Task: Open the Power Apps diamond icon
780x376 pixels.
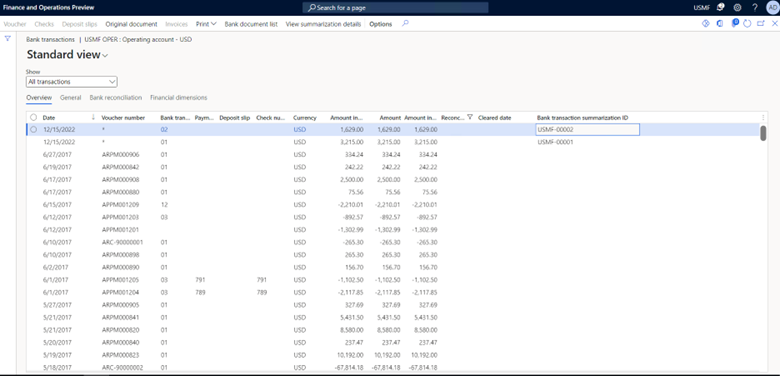Action: click(x=705, y=23)
